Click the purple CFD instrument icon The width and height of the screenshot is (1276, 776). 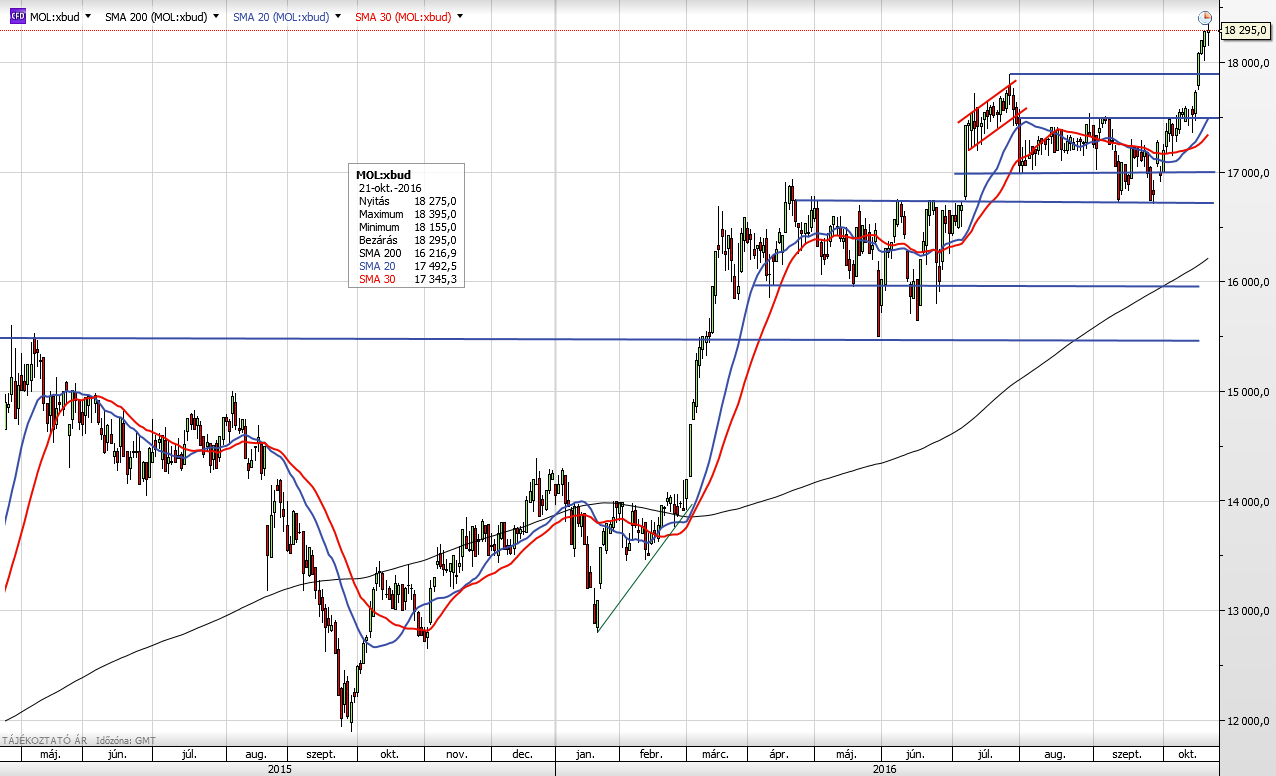pyautogui.click(x=16, y=17)
